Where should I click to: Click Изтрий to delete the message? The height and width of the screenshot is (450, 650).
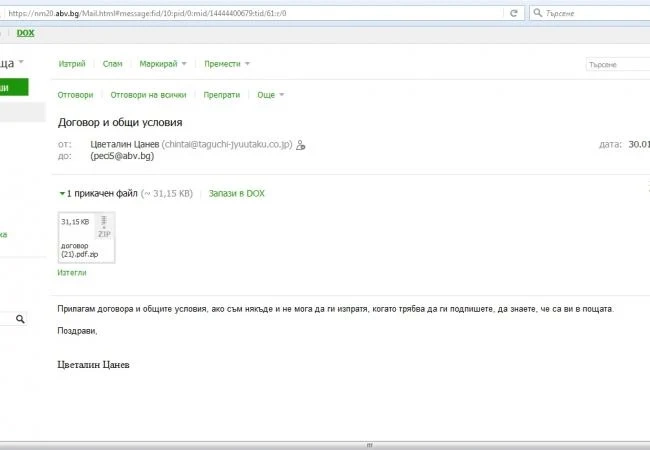coord(72,64)
